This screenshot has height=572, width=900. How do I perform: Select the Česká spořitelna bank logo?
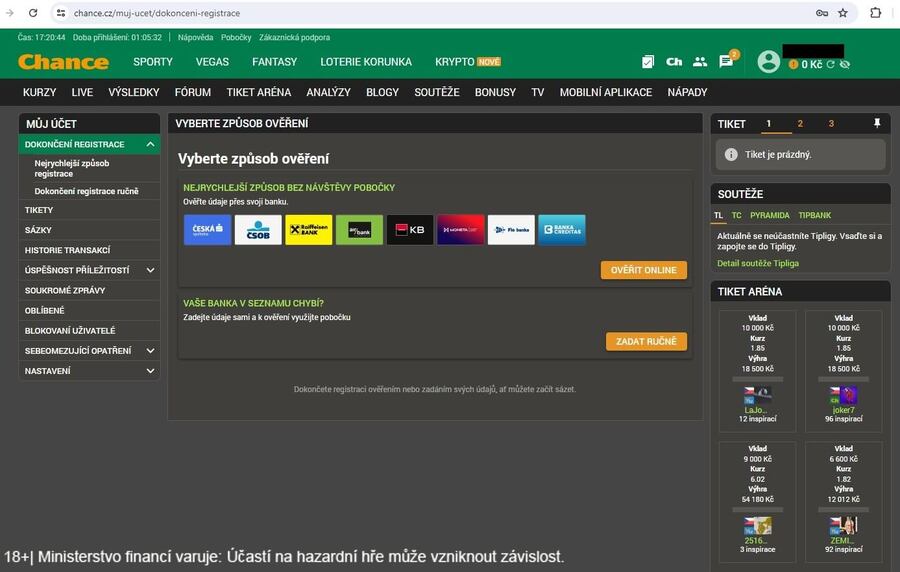pos(208,229)
